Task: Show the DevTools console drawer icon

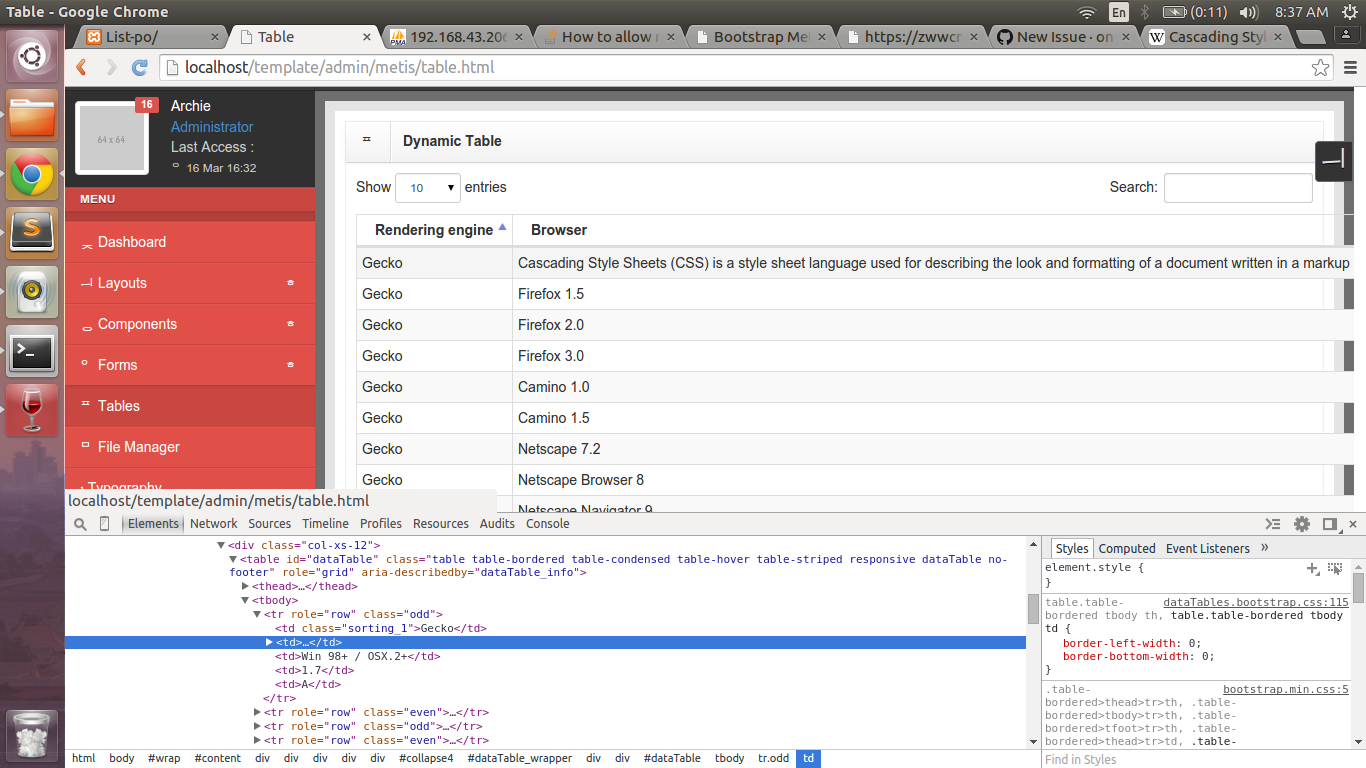Action: [x=1273, y=524]
